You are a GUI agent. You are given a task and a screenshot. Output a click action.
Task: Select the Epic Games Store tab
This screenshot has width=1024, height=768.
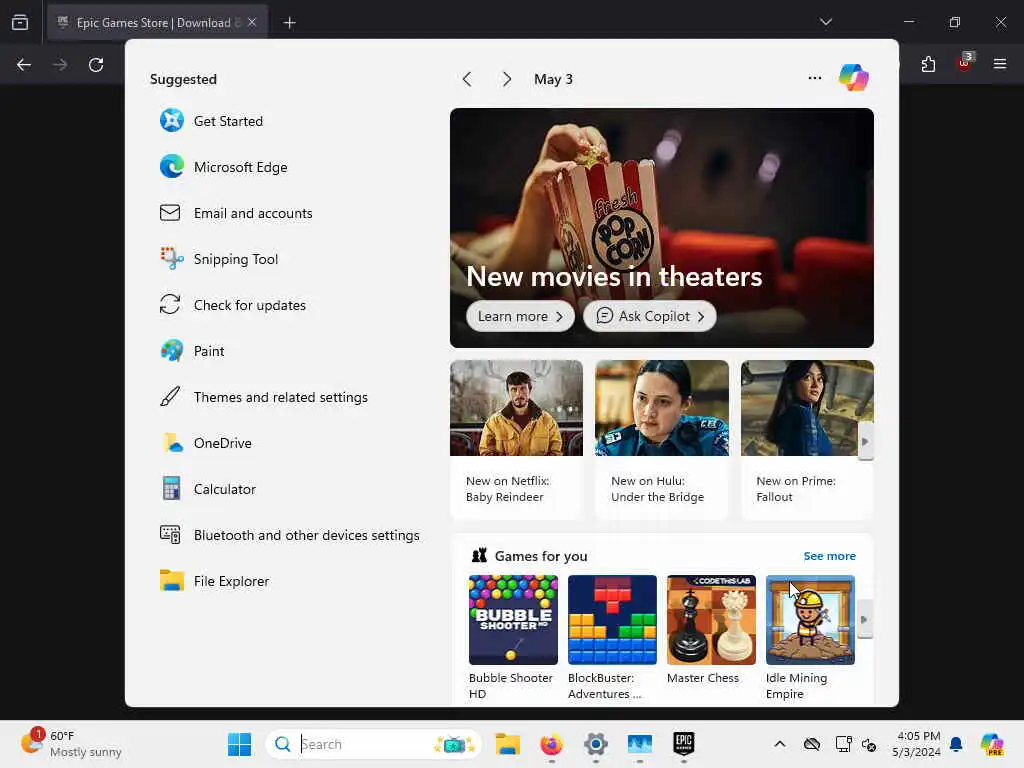(x=157, y=23)
